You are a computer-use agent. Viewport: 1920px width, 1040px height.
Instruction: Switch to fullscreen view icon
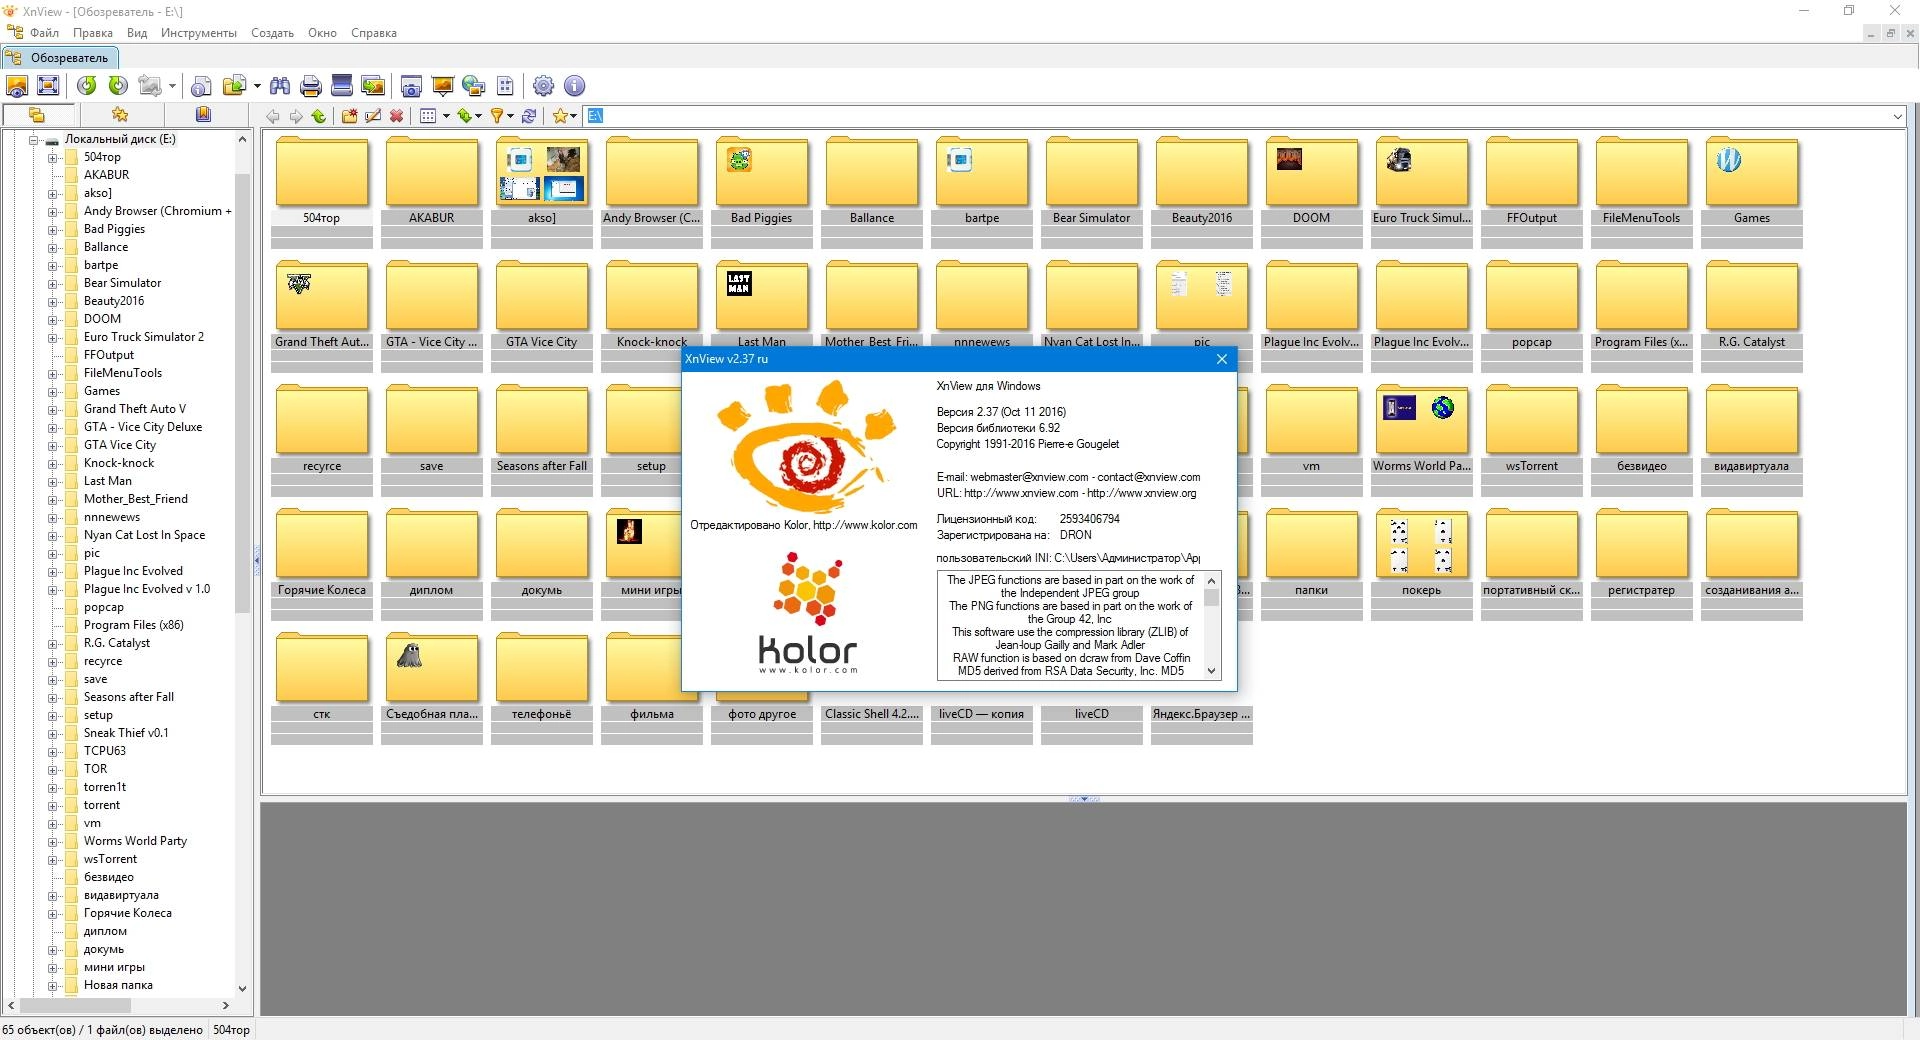pyautogui.click(x=48, y=86)
